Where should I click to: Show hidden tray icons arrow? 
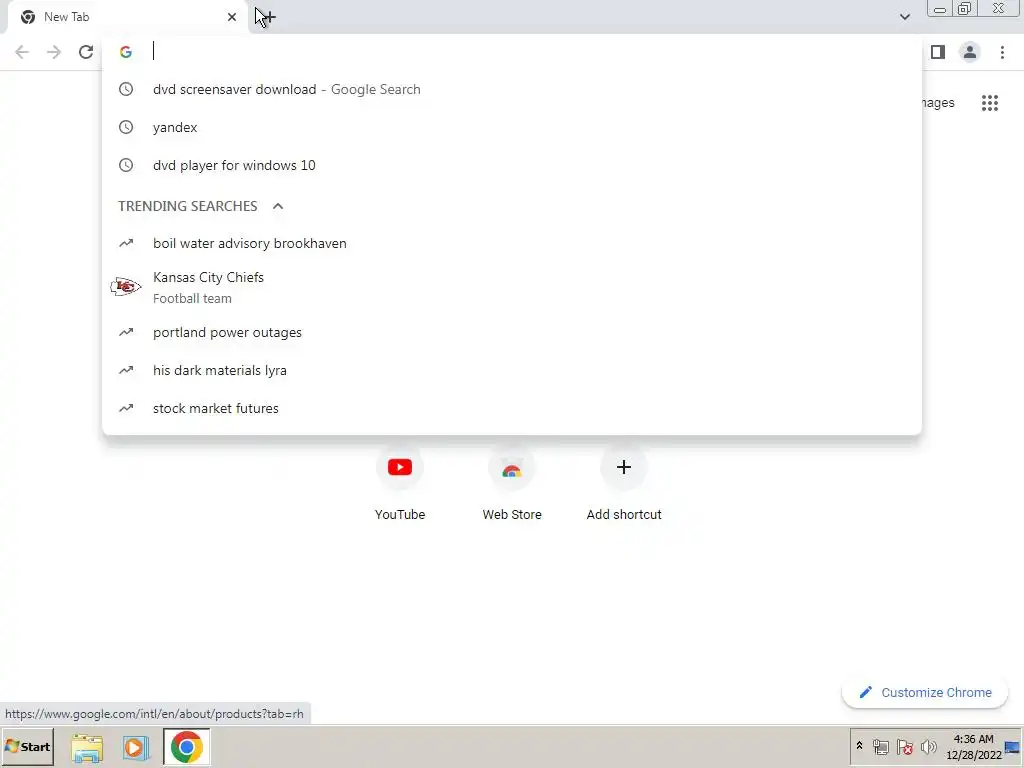tap(859, 746)
